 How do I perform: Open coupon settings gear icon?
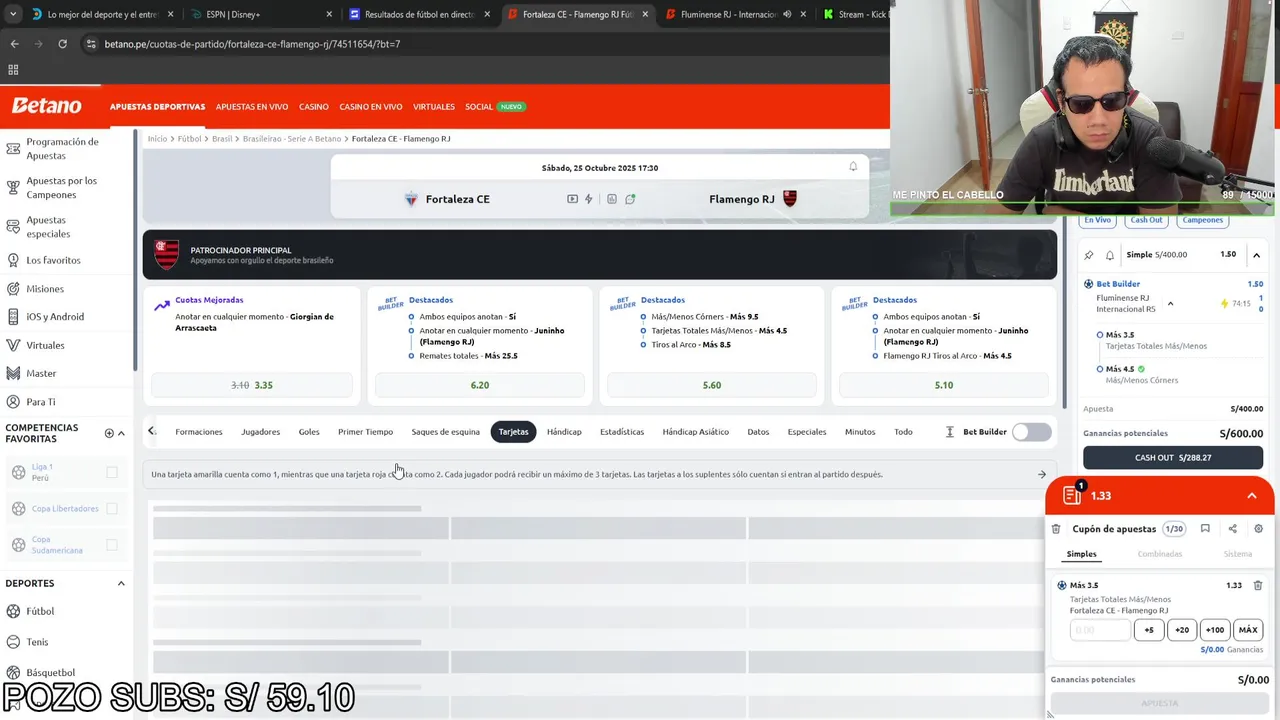pyautogui.click(x=1258, y=529)
